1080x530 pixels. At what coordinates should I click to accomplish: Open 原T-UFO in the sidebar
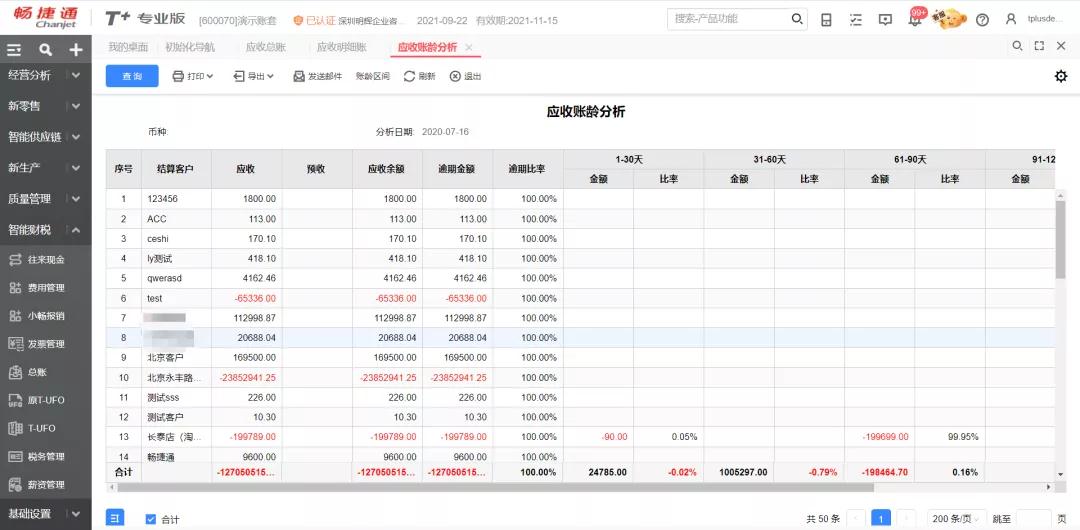[45, 400]
